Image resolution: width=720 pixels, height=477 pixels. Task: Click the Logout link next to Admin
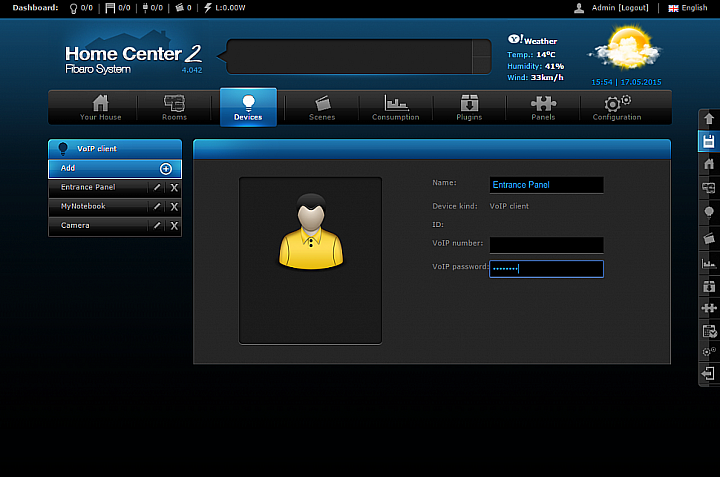(x=633, y=8)
